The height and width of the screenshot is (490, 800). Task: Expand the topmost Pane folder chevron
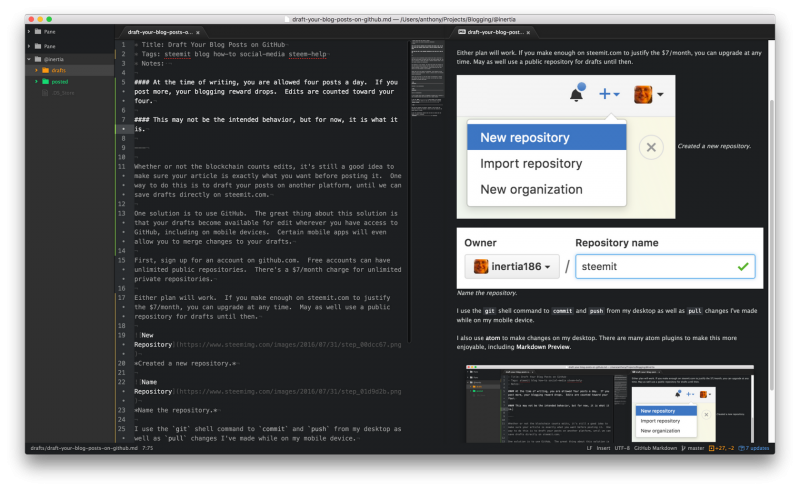tap(29, 32)
